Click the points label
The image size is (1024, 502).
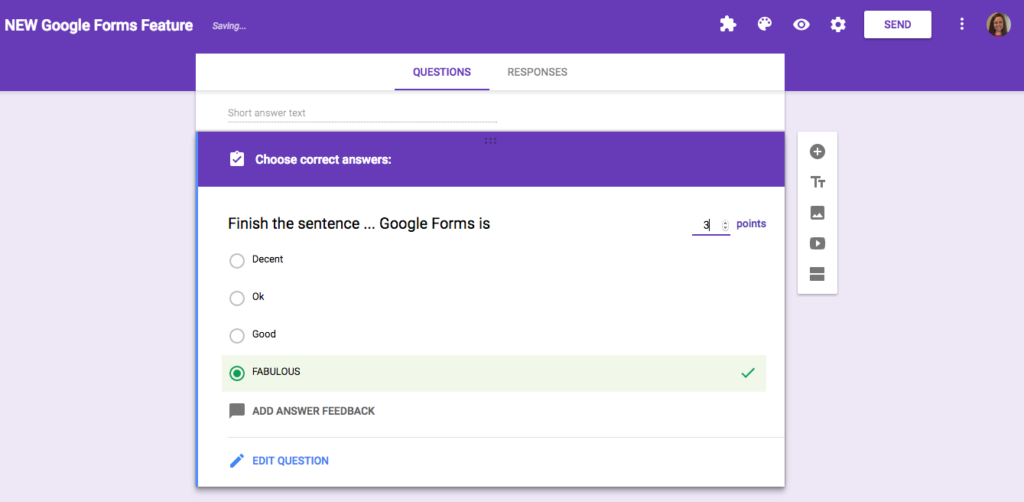tap(751, 224)
